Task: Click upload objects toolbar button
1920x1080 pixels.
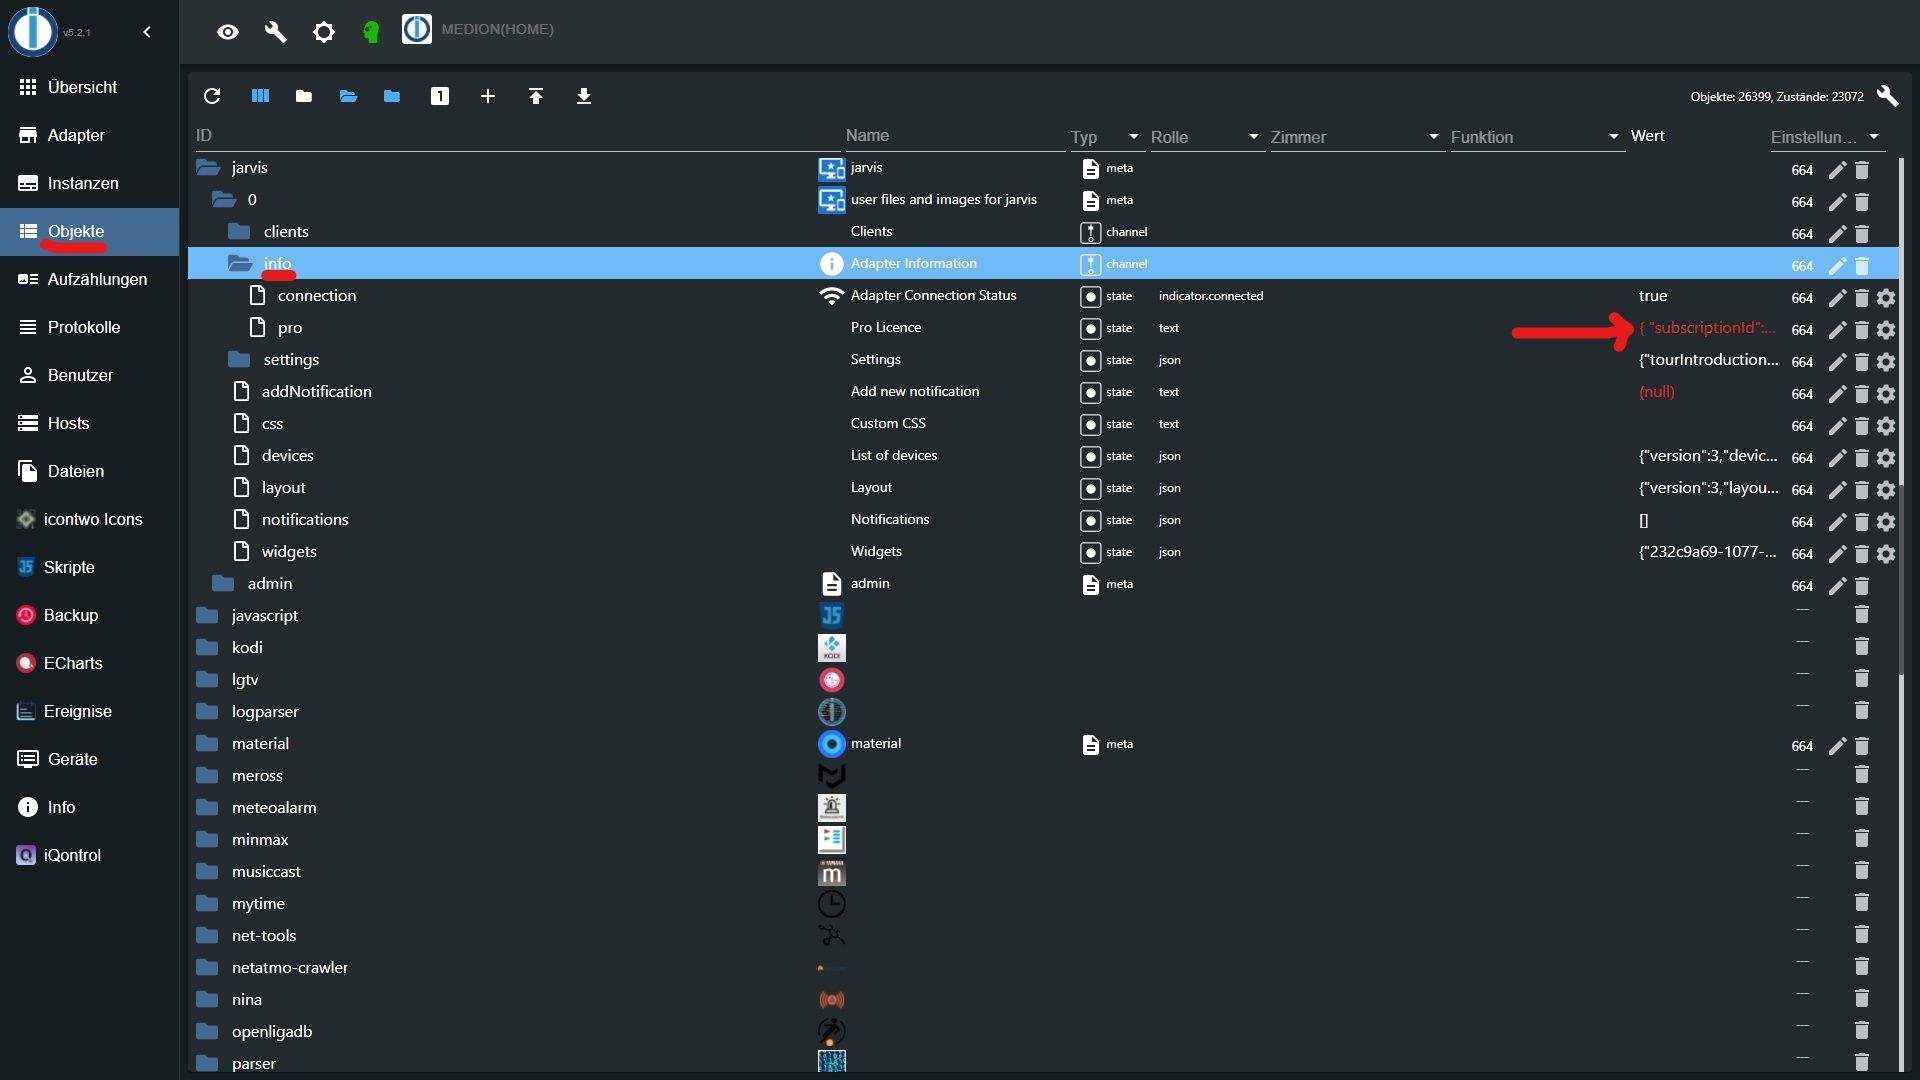Action: point(534,96)
